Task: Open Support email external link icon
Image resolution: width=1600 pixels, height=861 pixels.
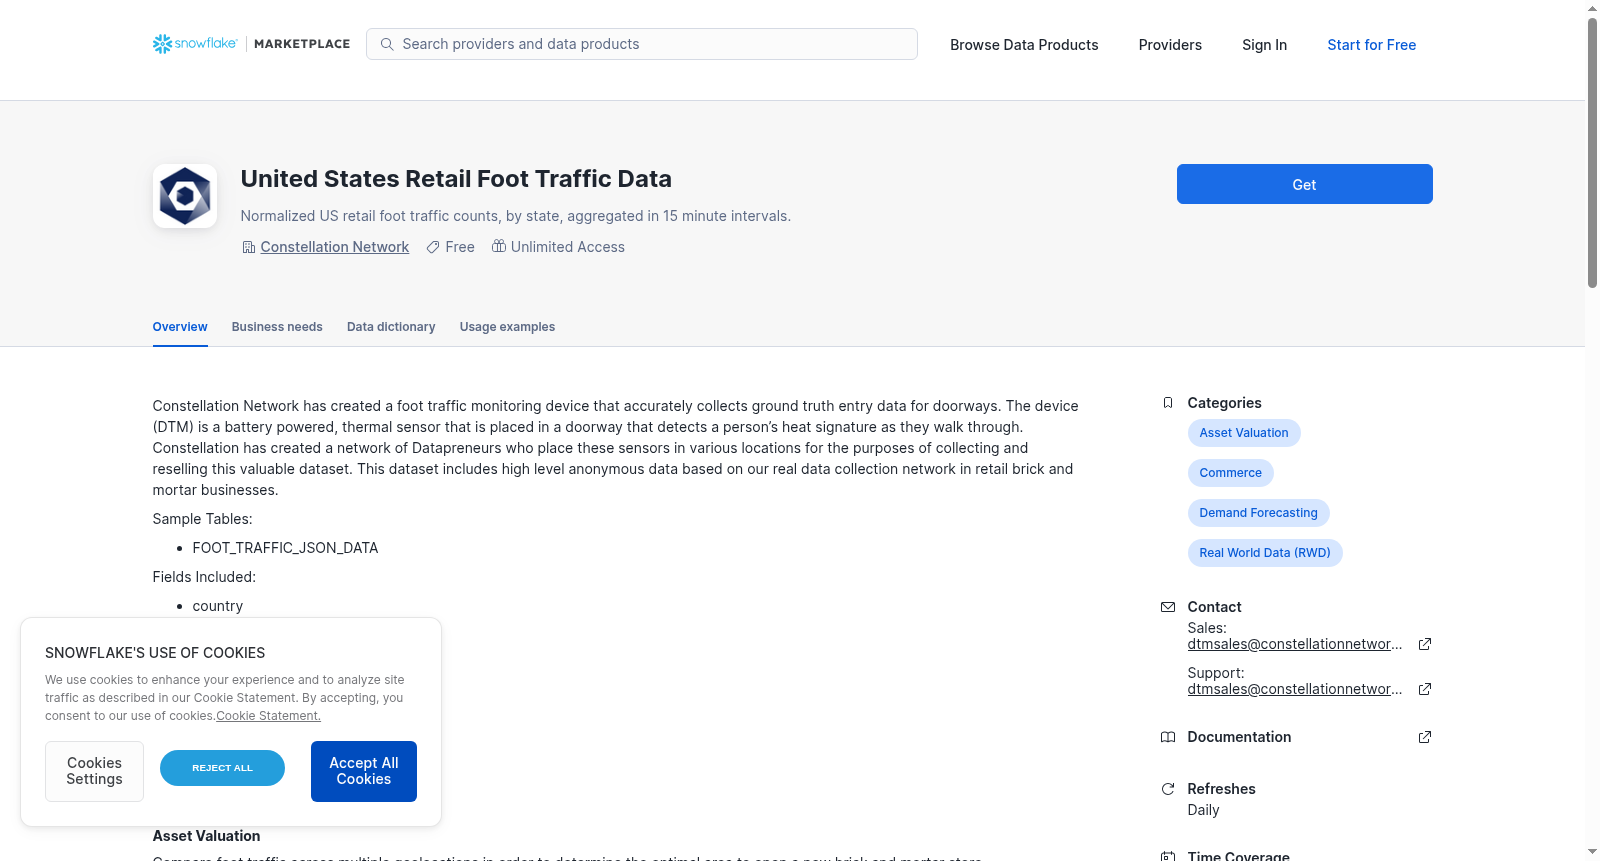Action: coord(1425,689)
